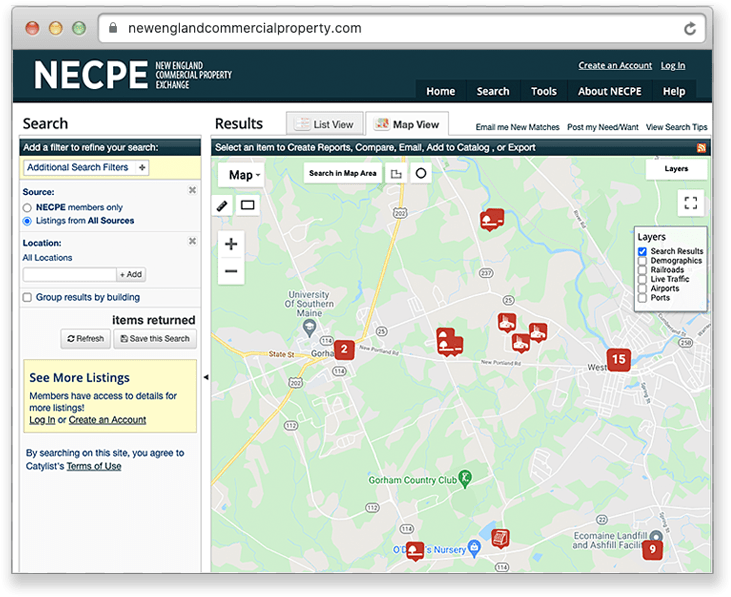Screen dimensions: 731x597
Task: Open the Map type dropdown
Action: click(243, 175)
